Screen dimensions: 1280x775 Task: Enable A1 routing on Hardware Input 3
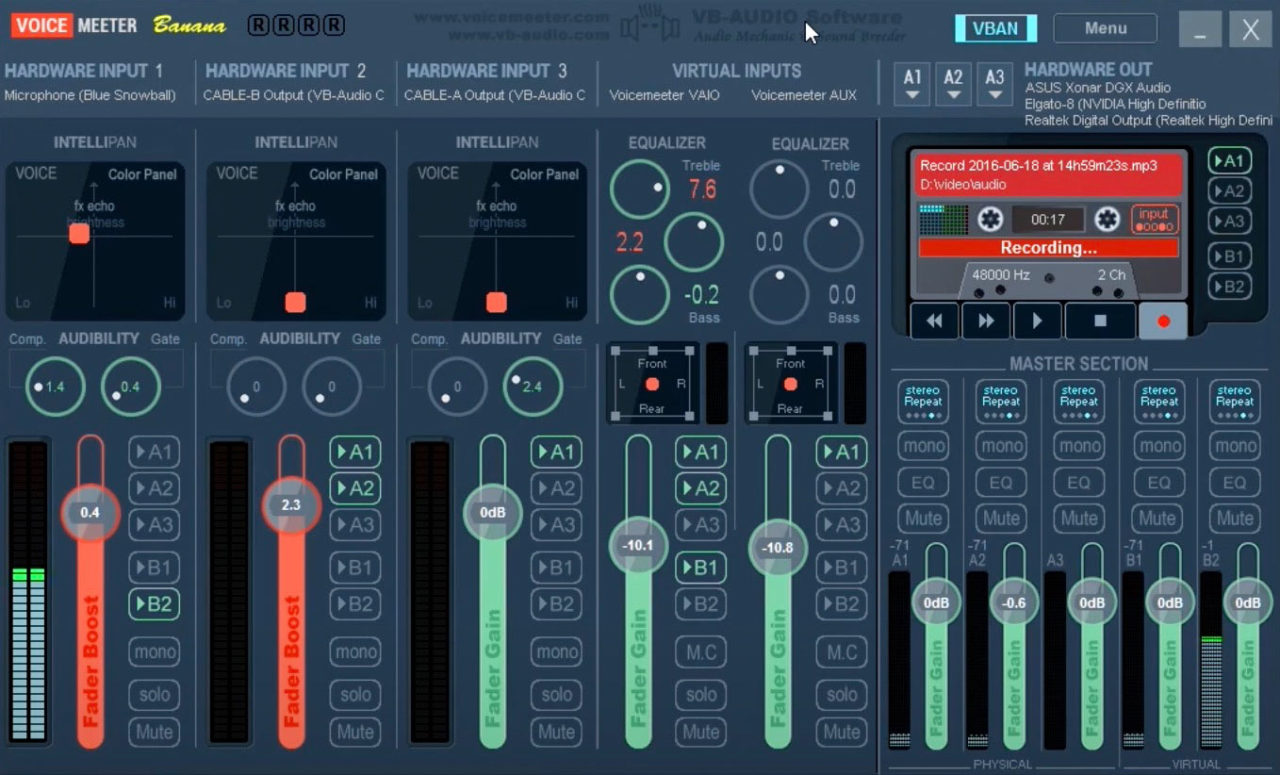pyautogui.click(x=556, y=452)
